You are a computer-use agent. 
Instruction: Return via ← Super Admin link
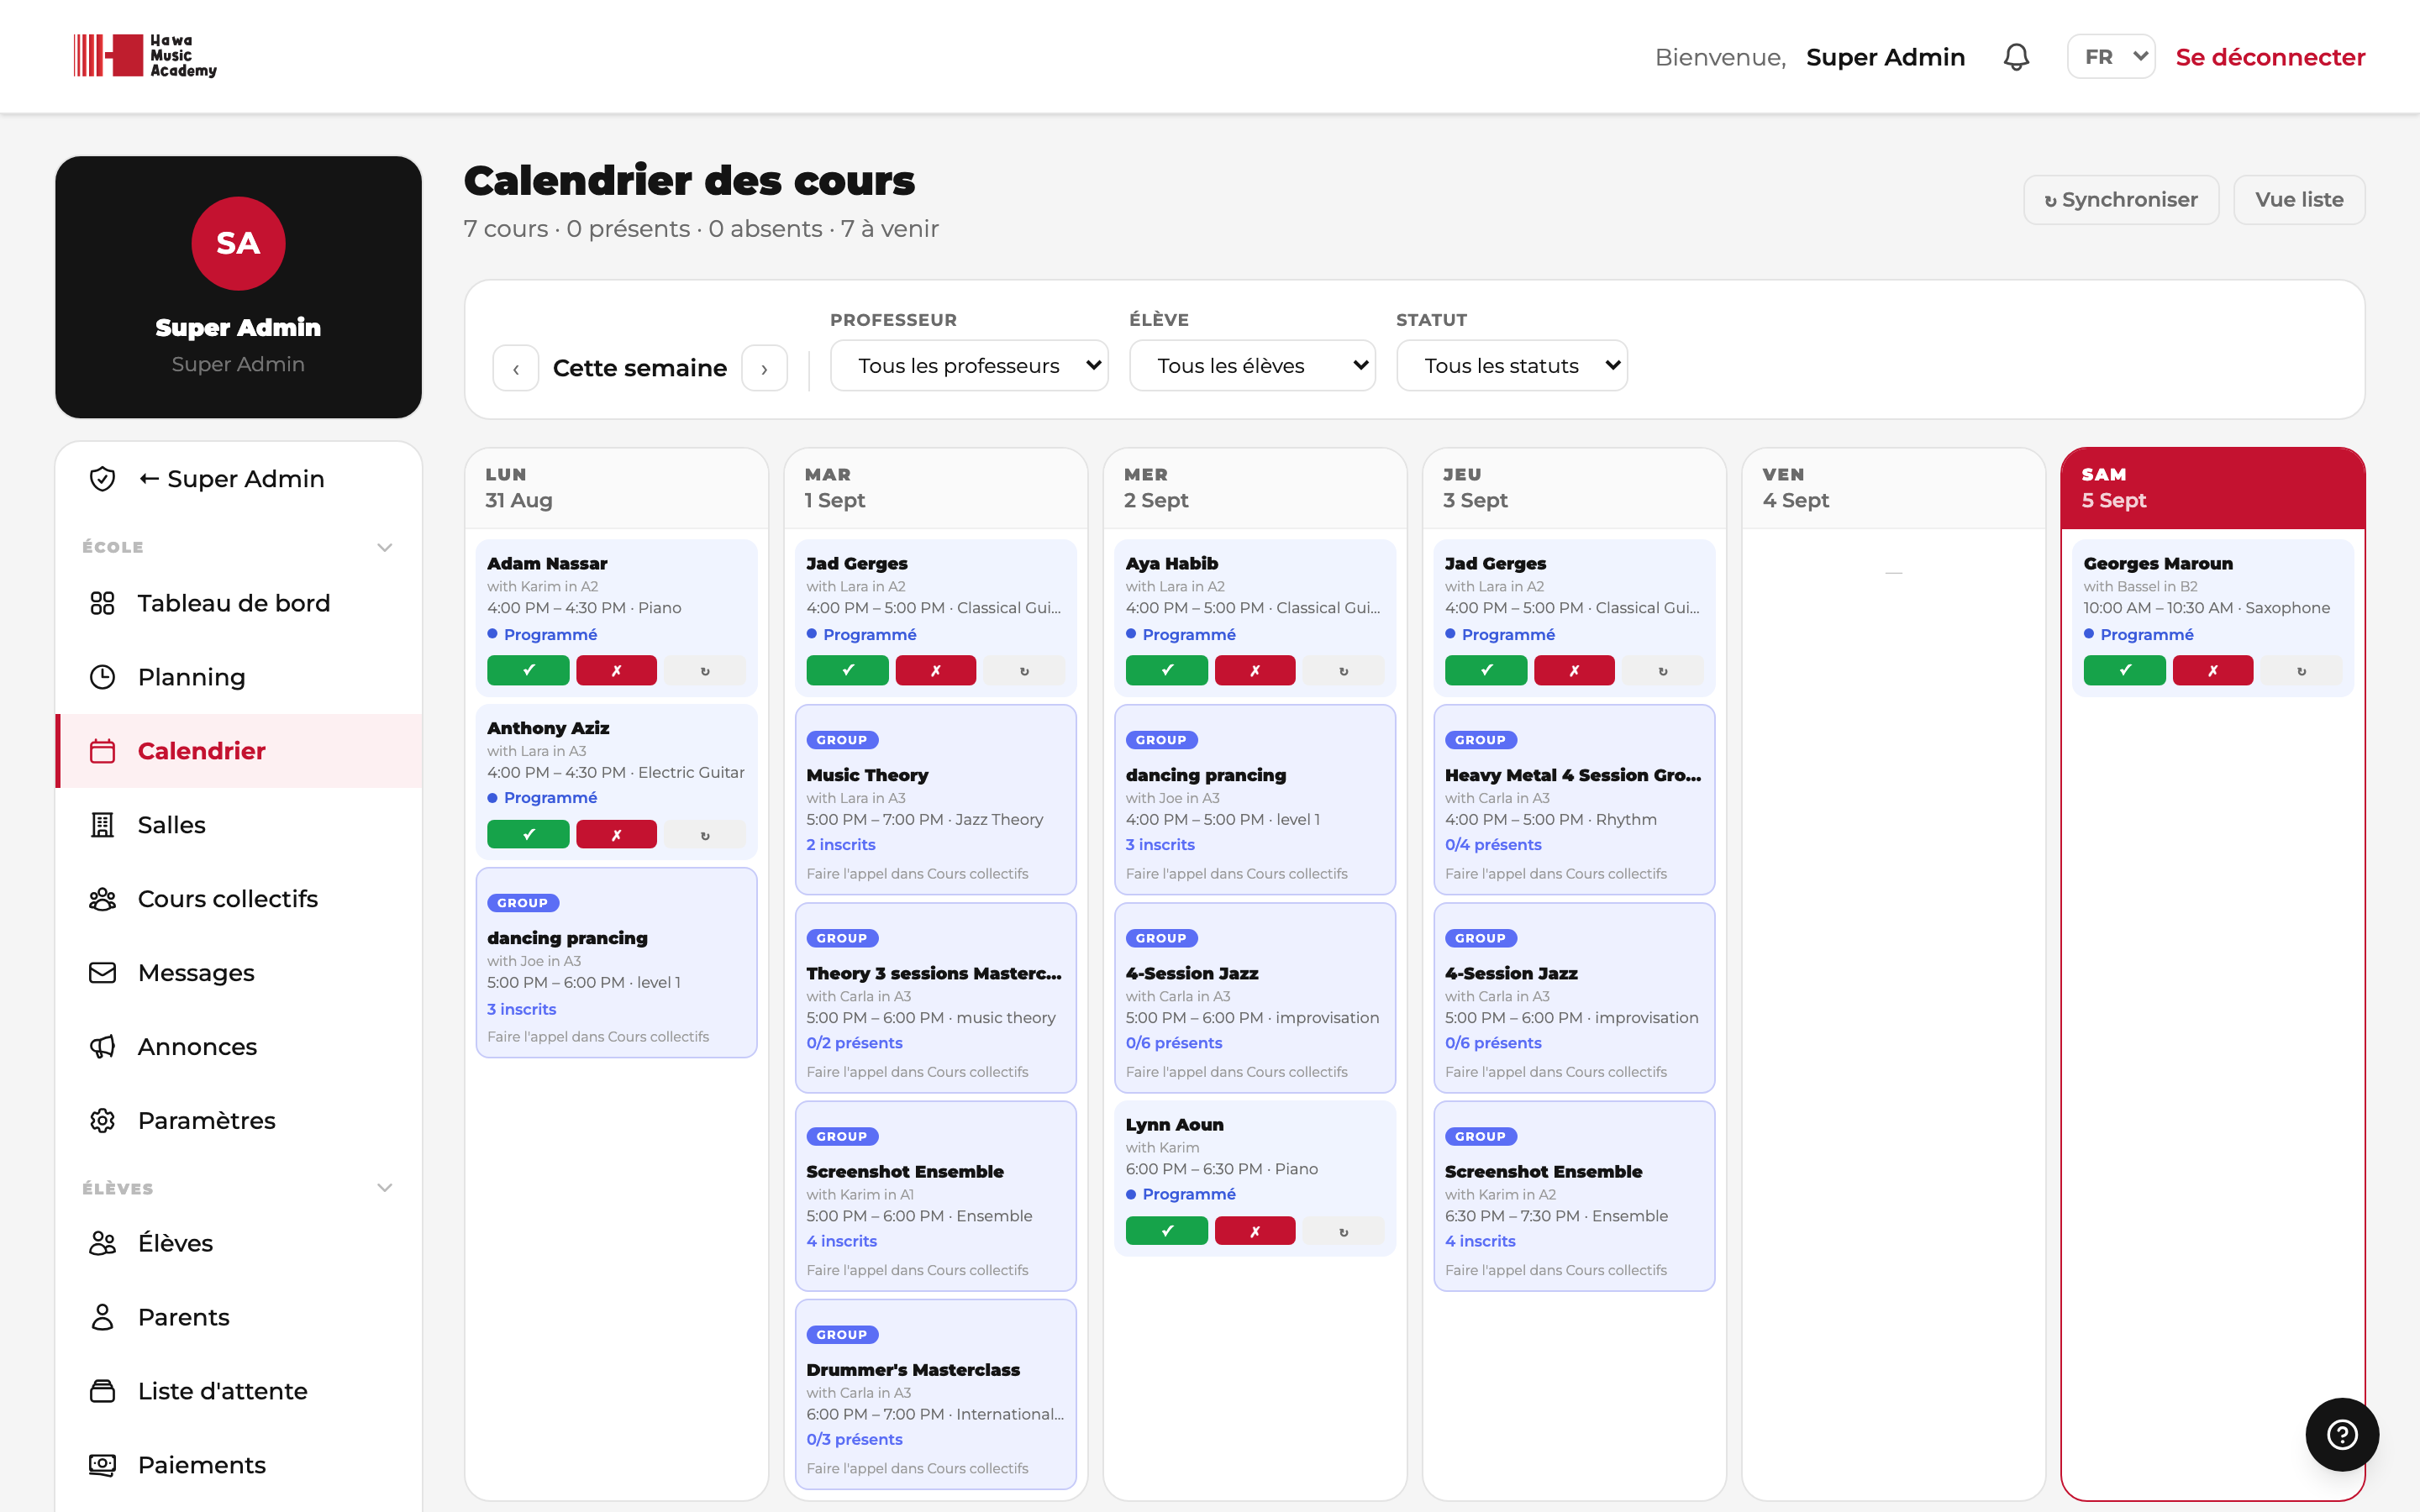pyautogui.click(x=238, y=479)
